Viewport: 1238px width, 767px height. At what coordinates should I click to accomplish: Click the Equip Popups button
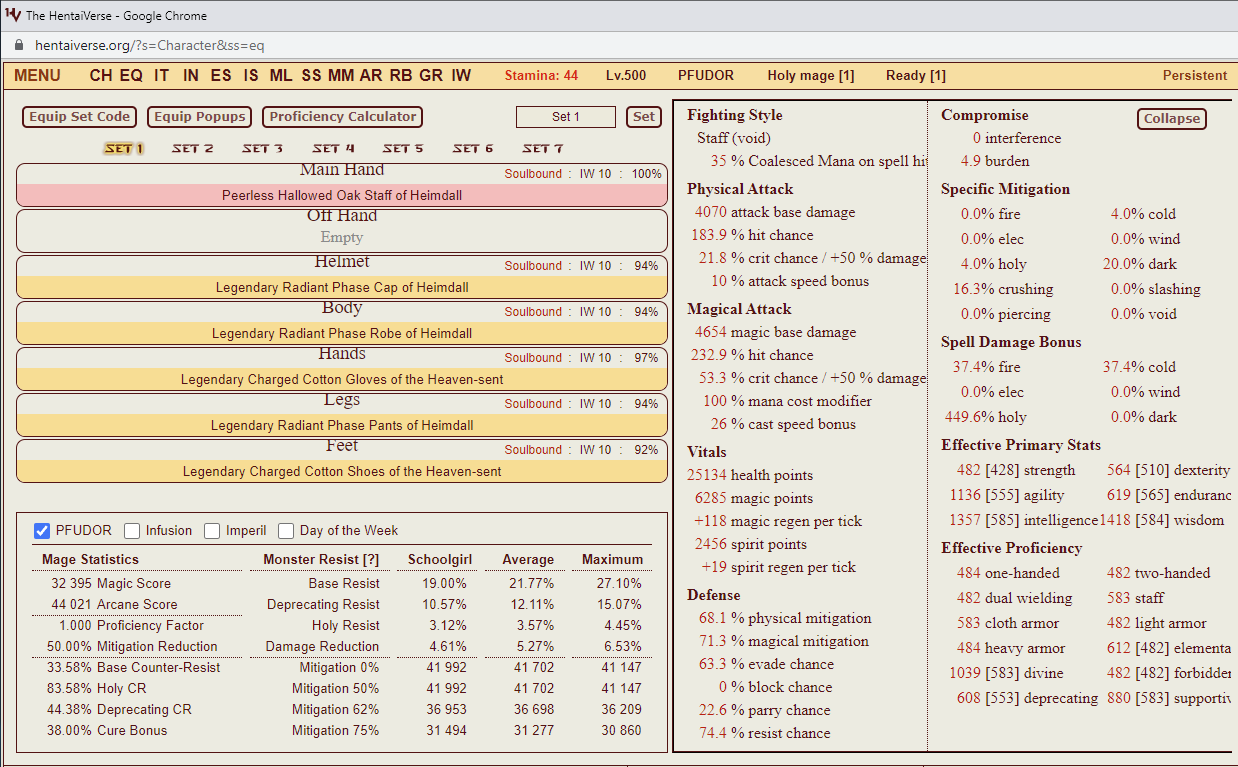tap(200, 117)
